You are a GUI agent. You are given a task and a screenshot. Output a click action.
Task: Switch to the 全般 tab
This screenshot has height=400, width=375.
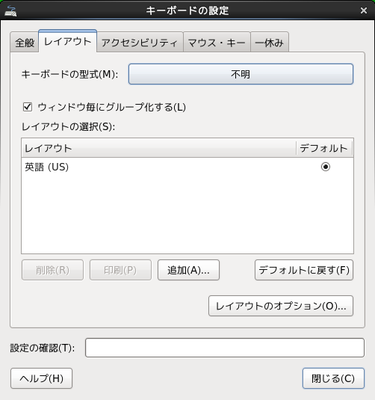coord(25,43)
